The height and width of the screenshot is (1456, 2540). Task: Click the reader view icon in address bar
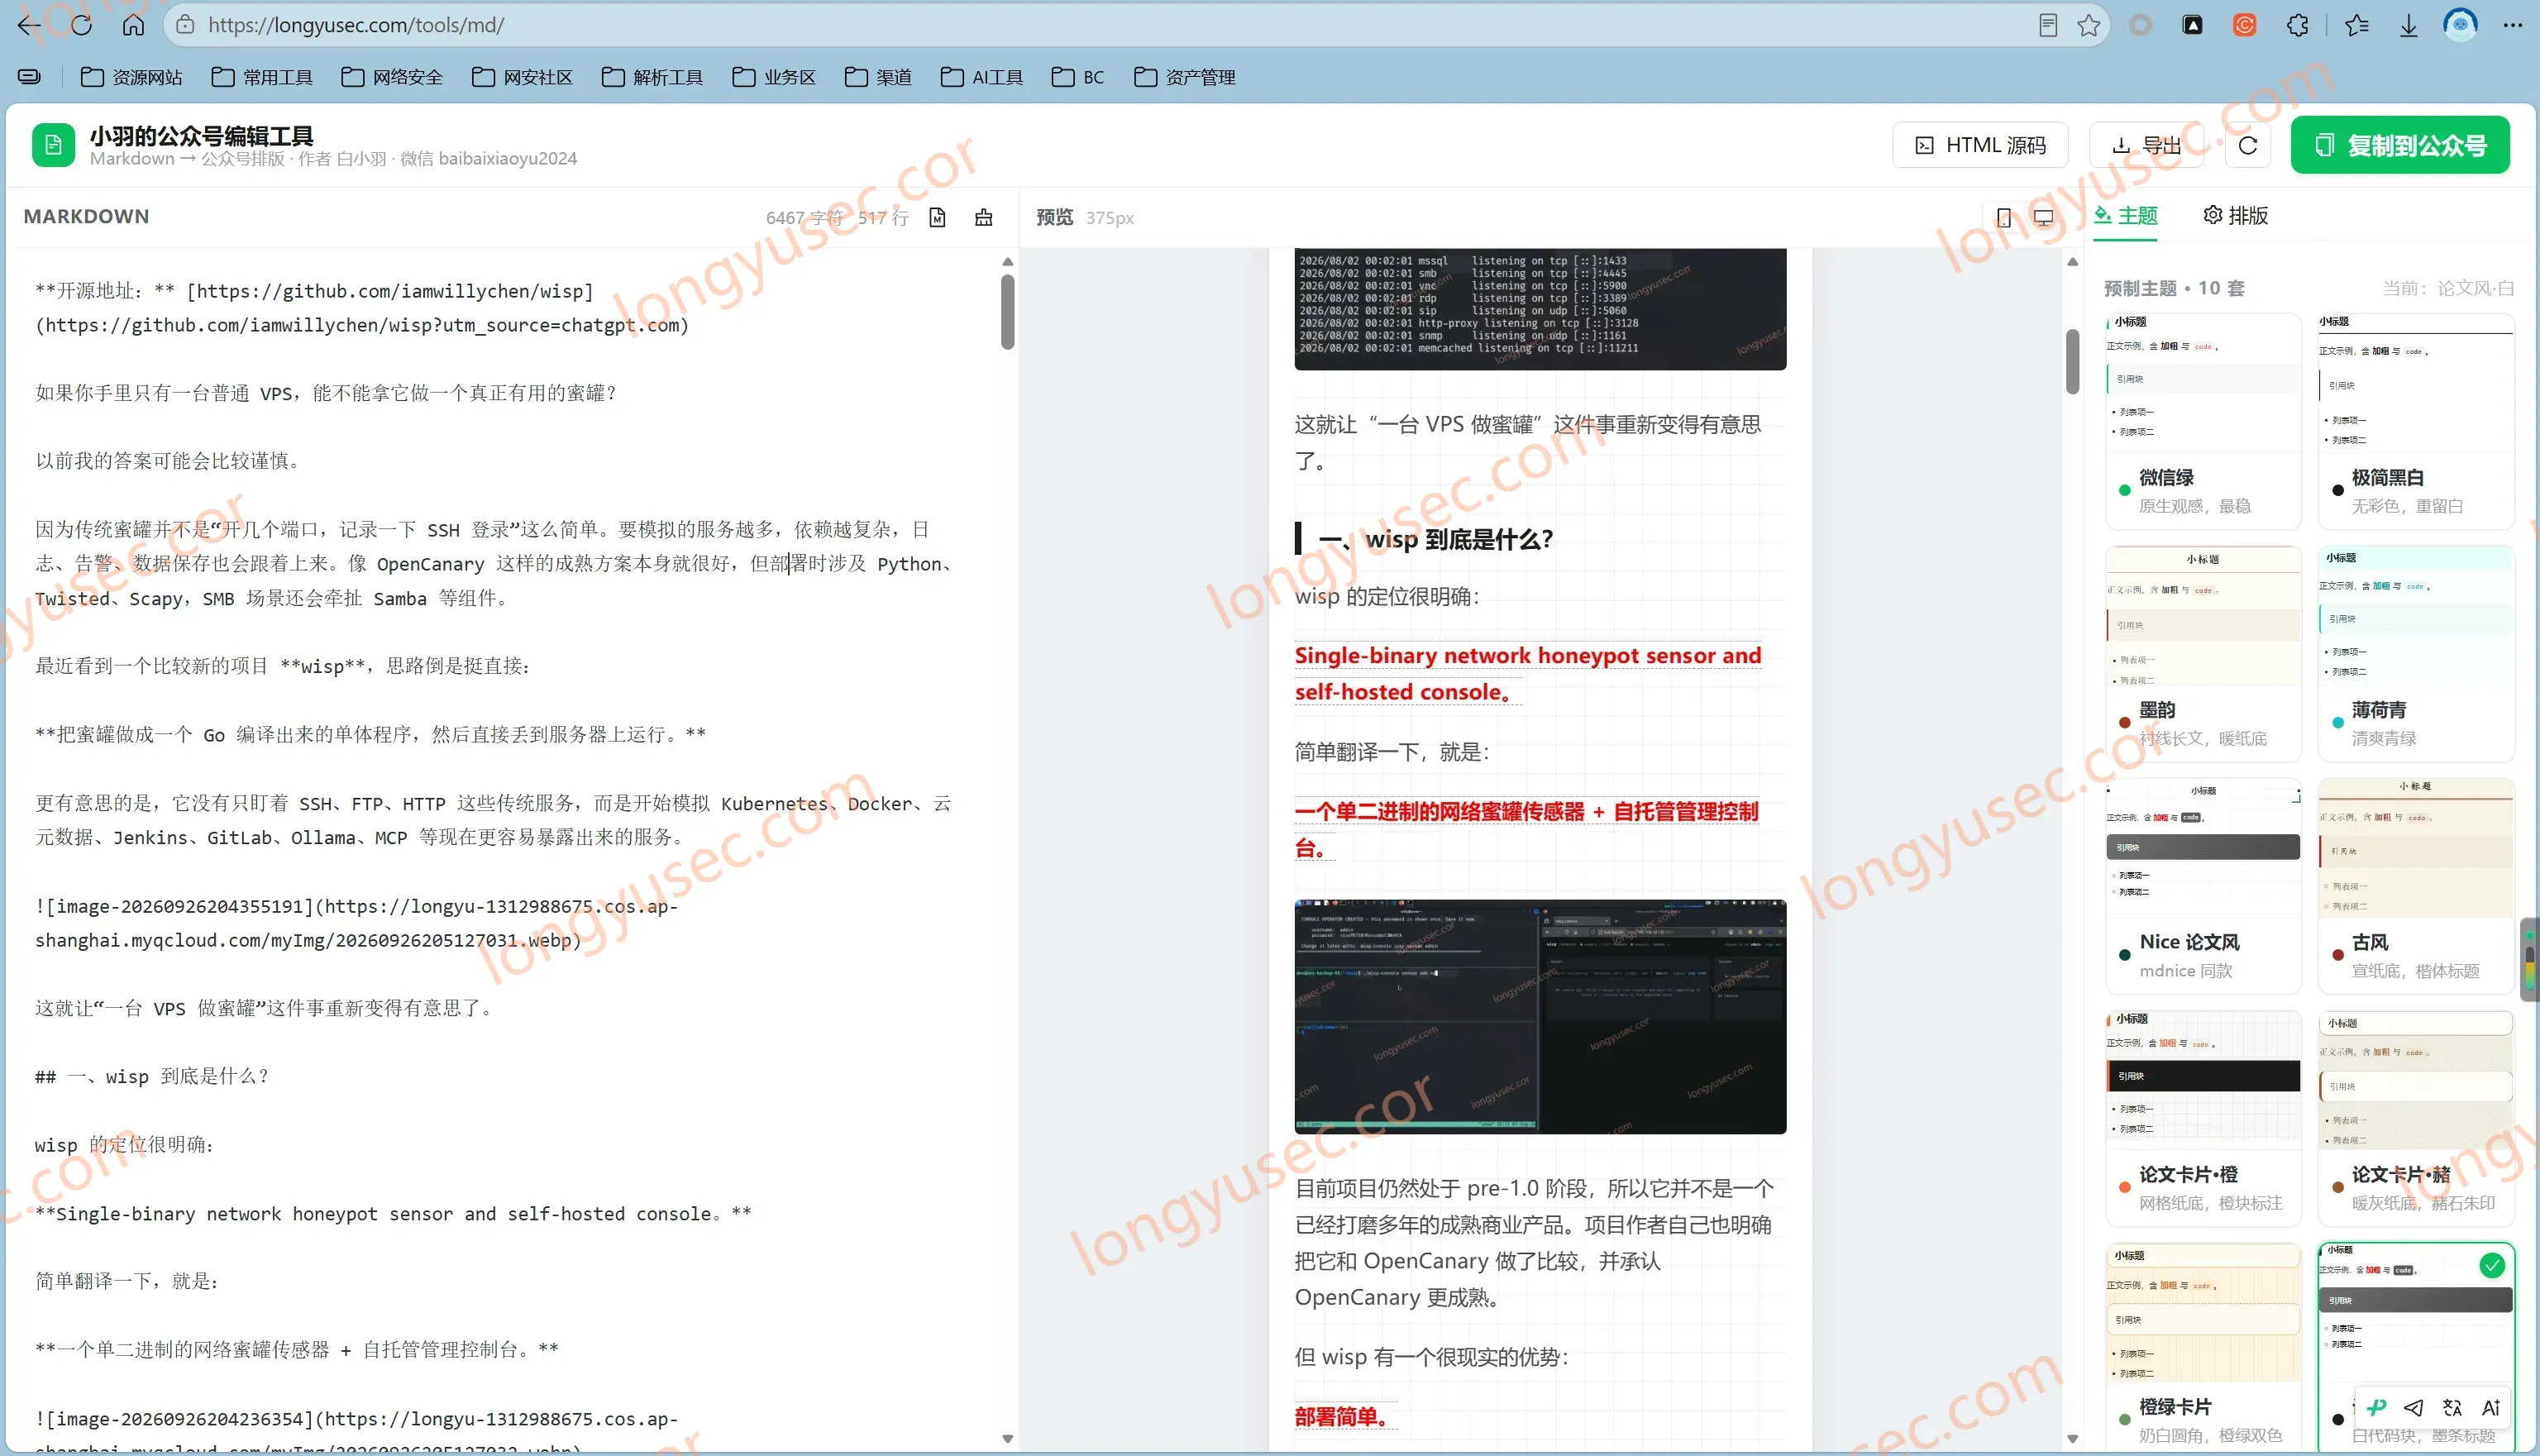point(2048,25)
